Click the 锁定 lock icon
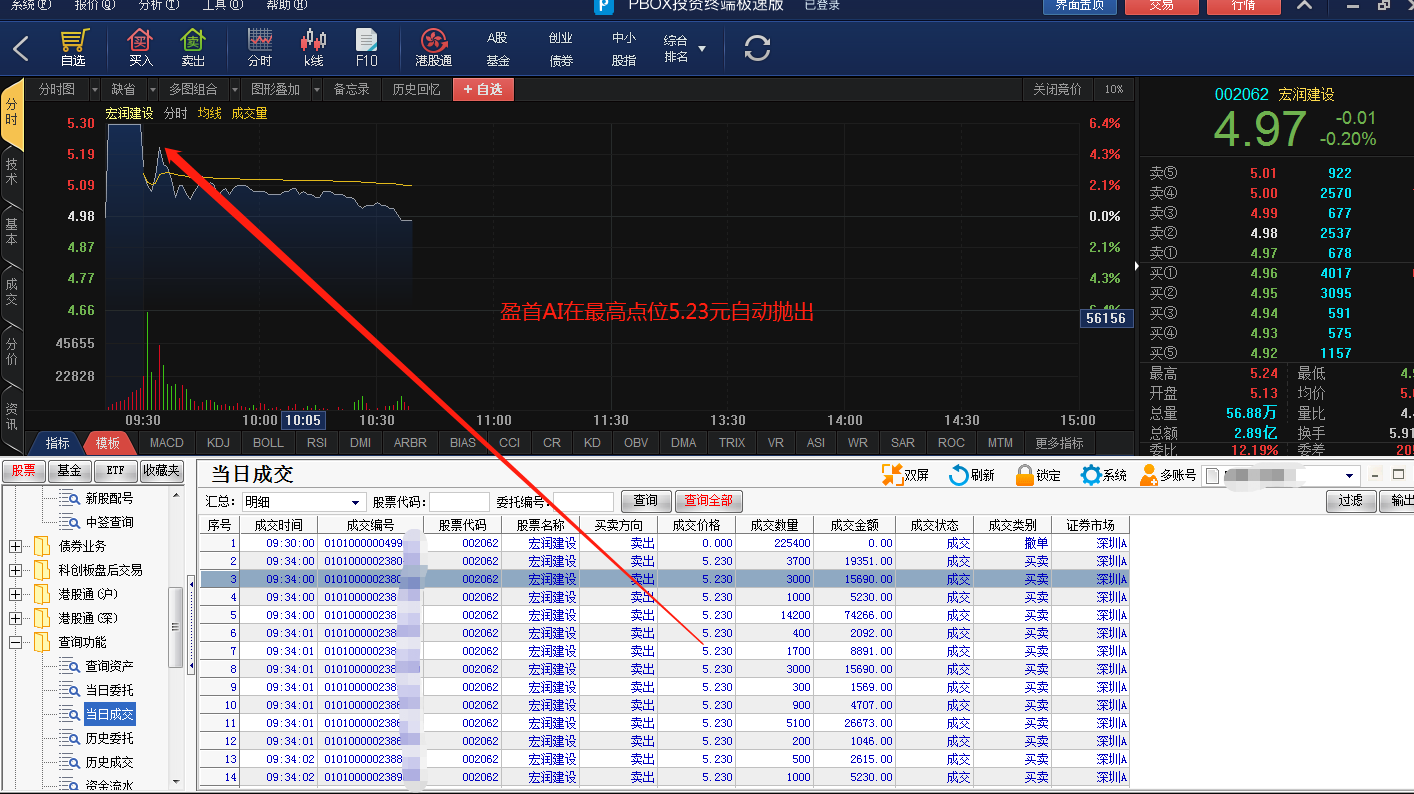Screen dimensions: 1414x794 tap(1024, 475)
